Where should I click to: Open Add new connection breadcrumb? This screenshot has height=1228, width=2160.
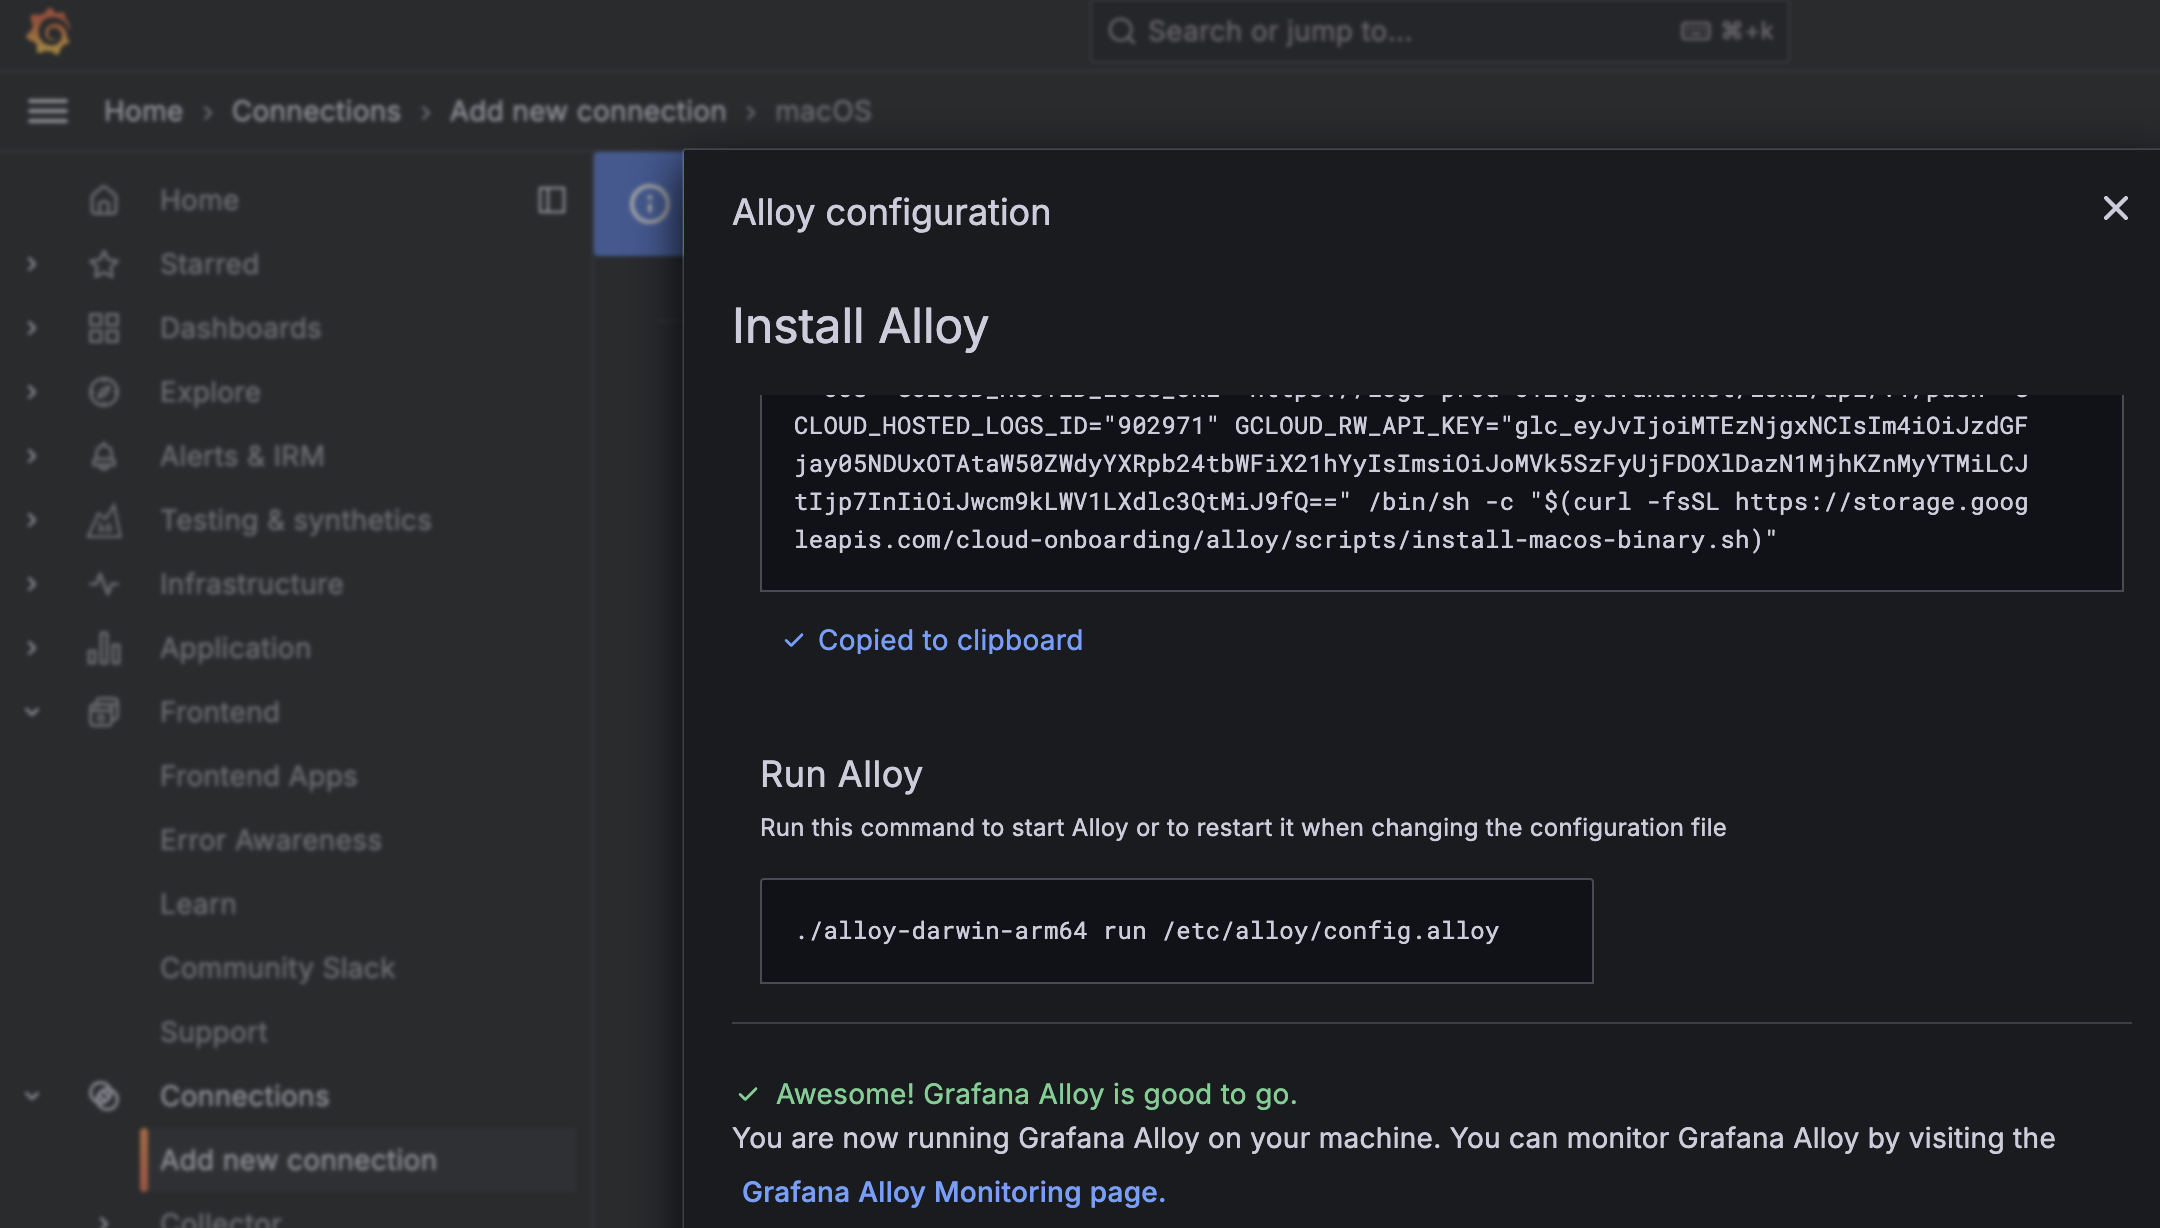(588, 111)
